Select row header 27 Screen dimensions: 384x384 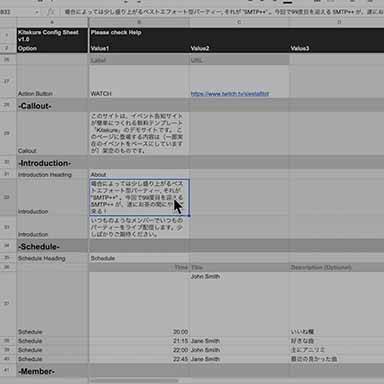coord(8,82)
